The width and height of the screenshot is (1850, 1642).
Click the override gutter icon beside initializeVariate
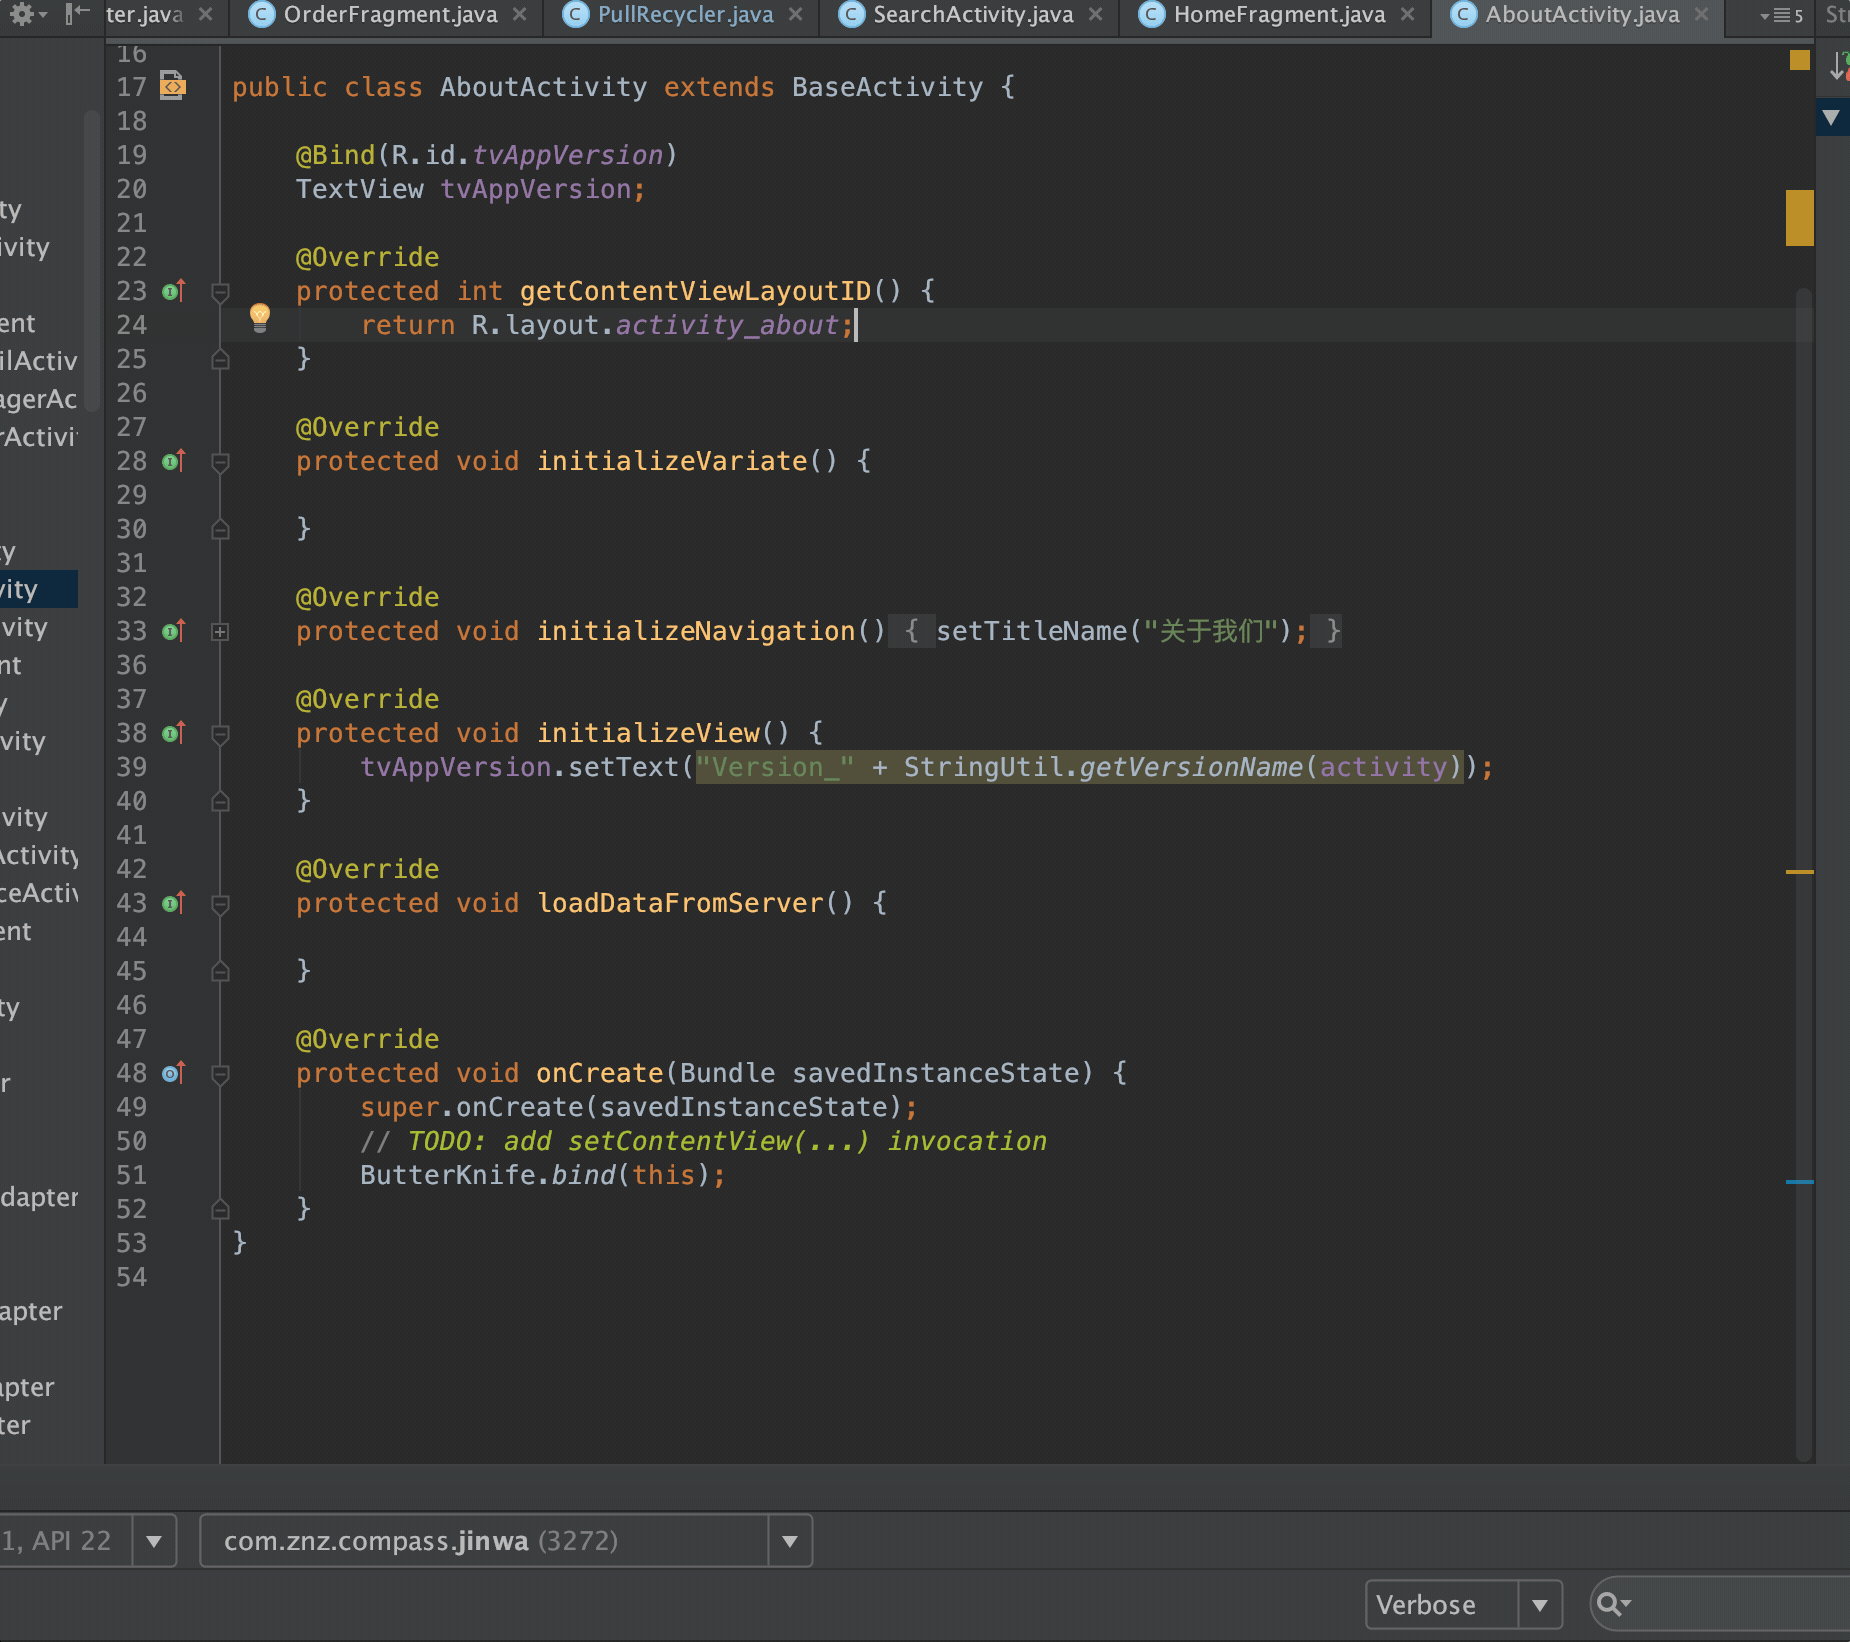174,461
